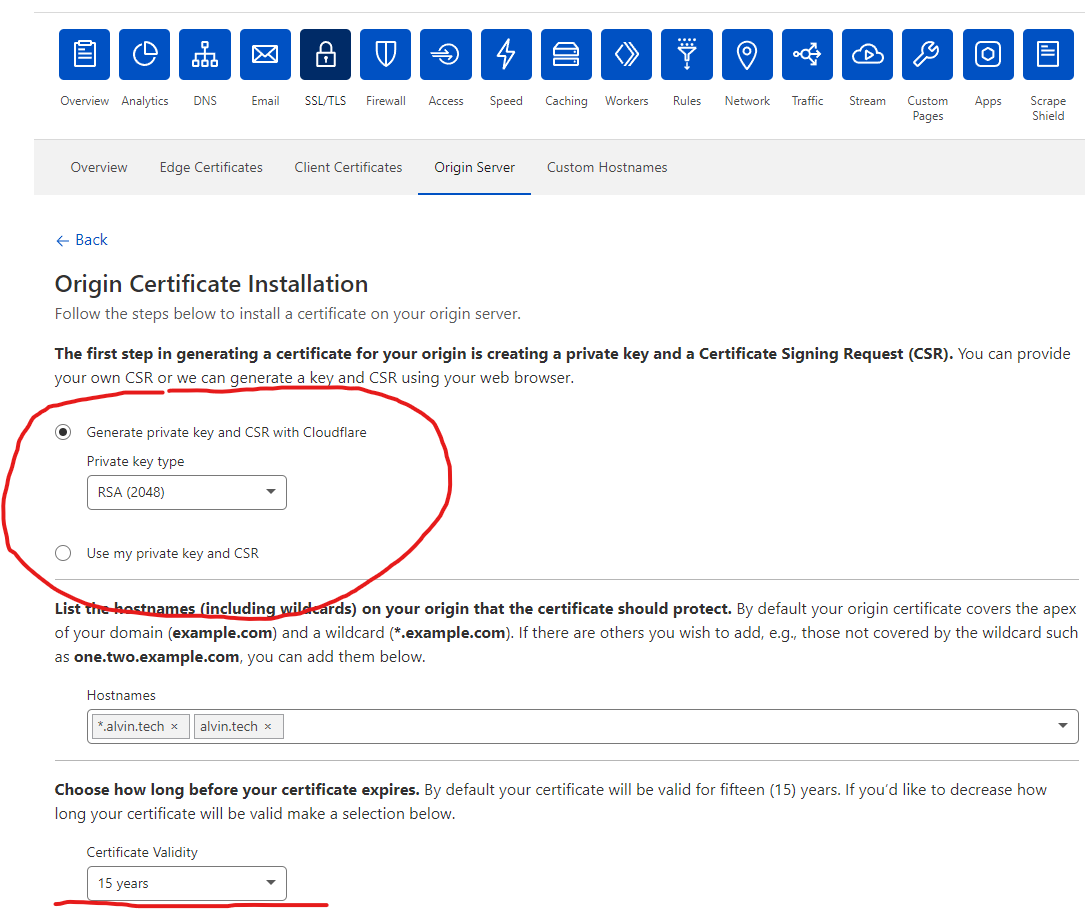Open the Firewall shield icon
The width and height of the screenshot is (1085, 909).
(385, 55)
